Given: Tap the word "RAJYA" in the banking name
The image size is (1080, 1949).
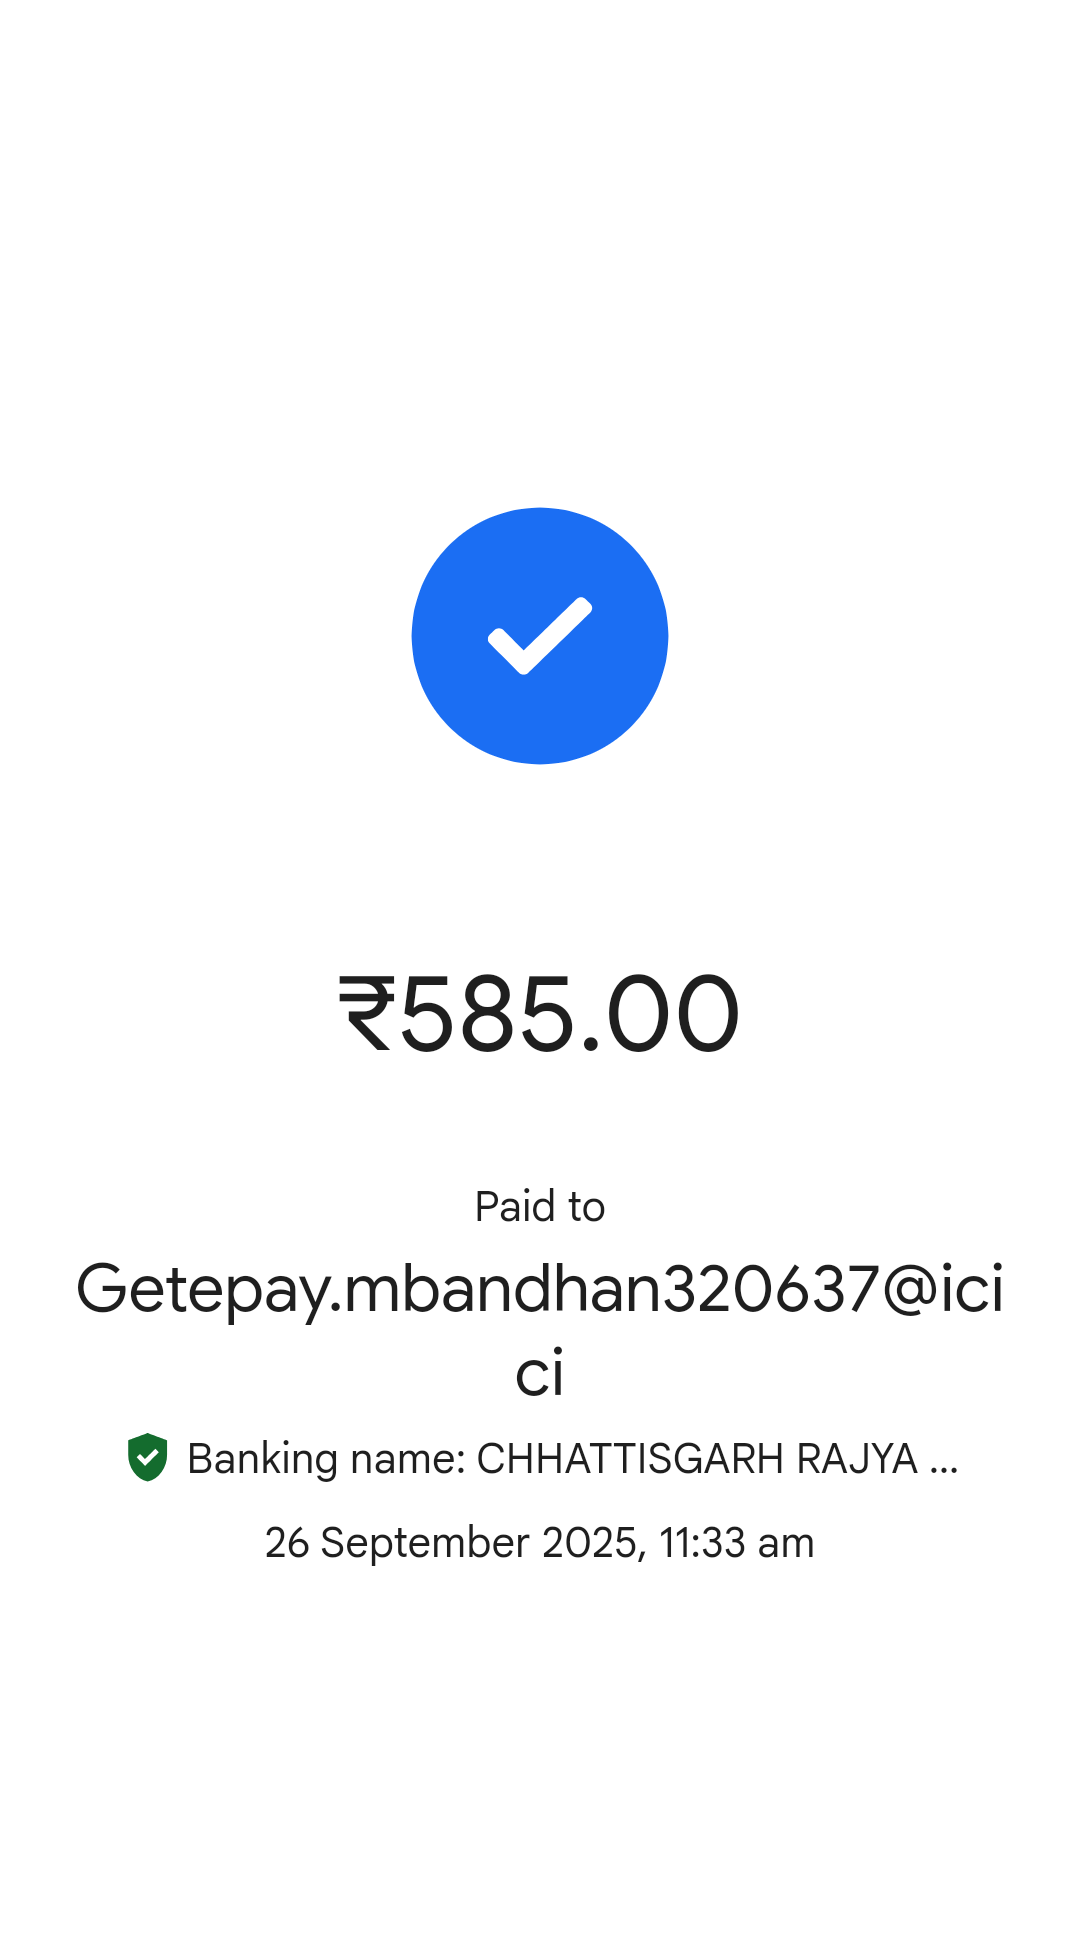Looking at the screenshot, I should (857, 1459).
